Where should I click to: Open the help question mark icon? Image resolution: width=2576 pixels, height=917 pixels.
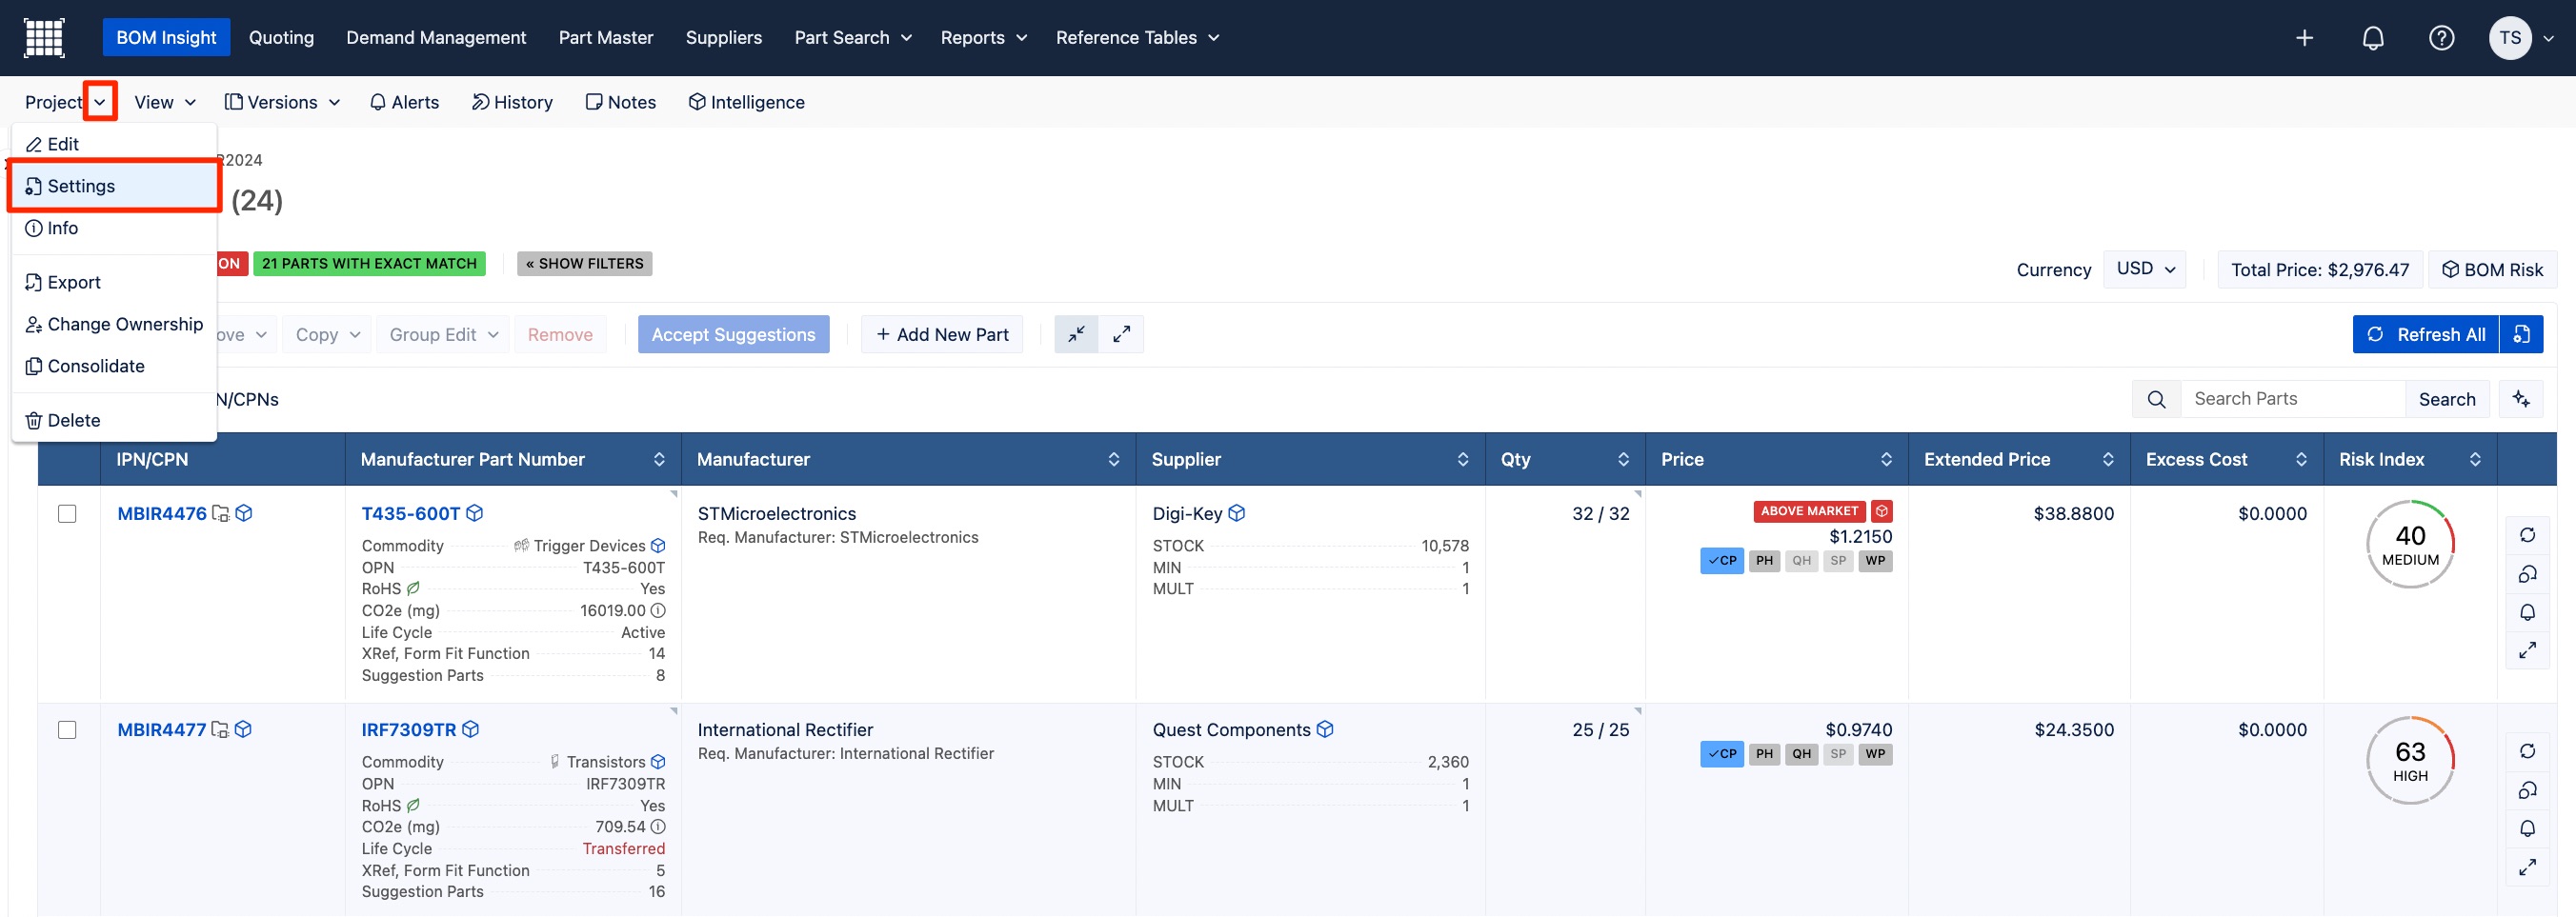(2441, 38)
